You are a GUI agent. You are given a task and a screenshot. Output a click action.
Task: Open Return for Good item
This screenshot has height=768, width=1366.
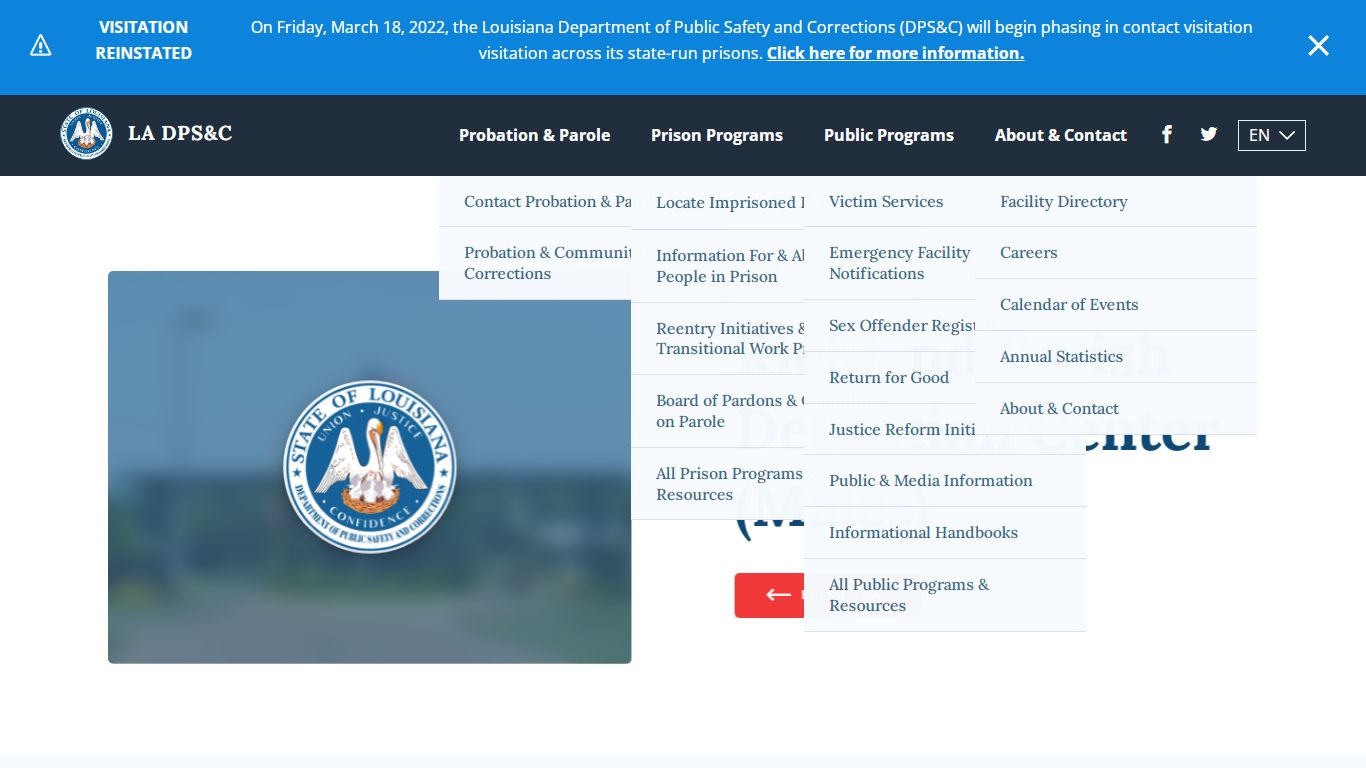[889, 377]
